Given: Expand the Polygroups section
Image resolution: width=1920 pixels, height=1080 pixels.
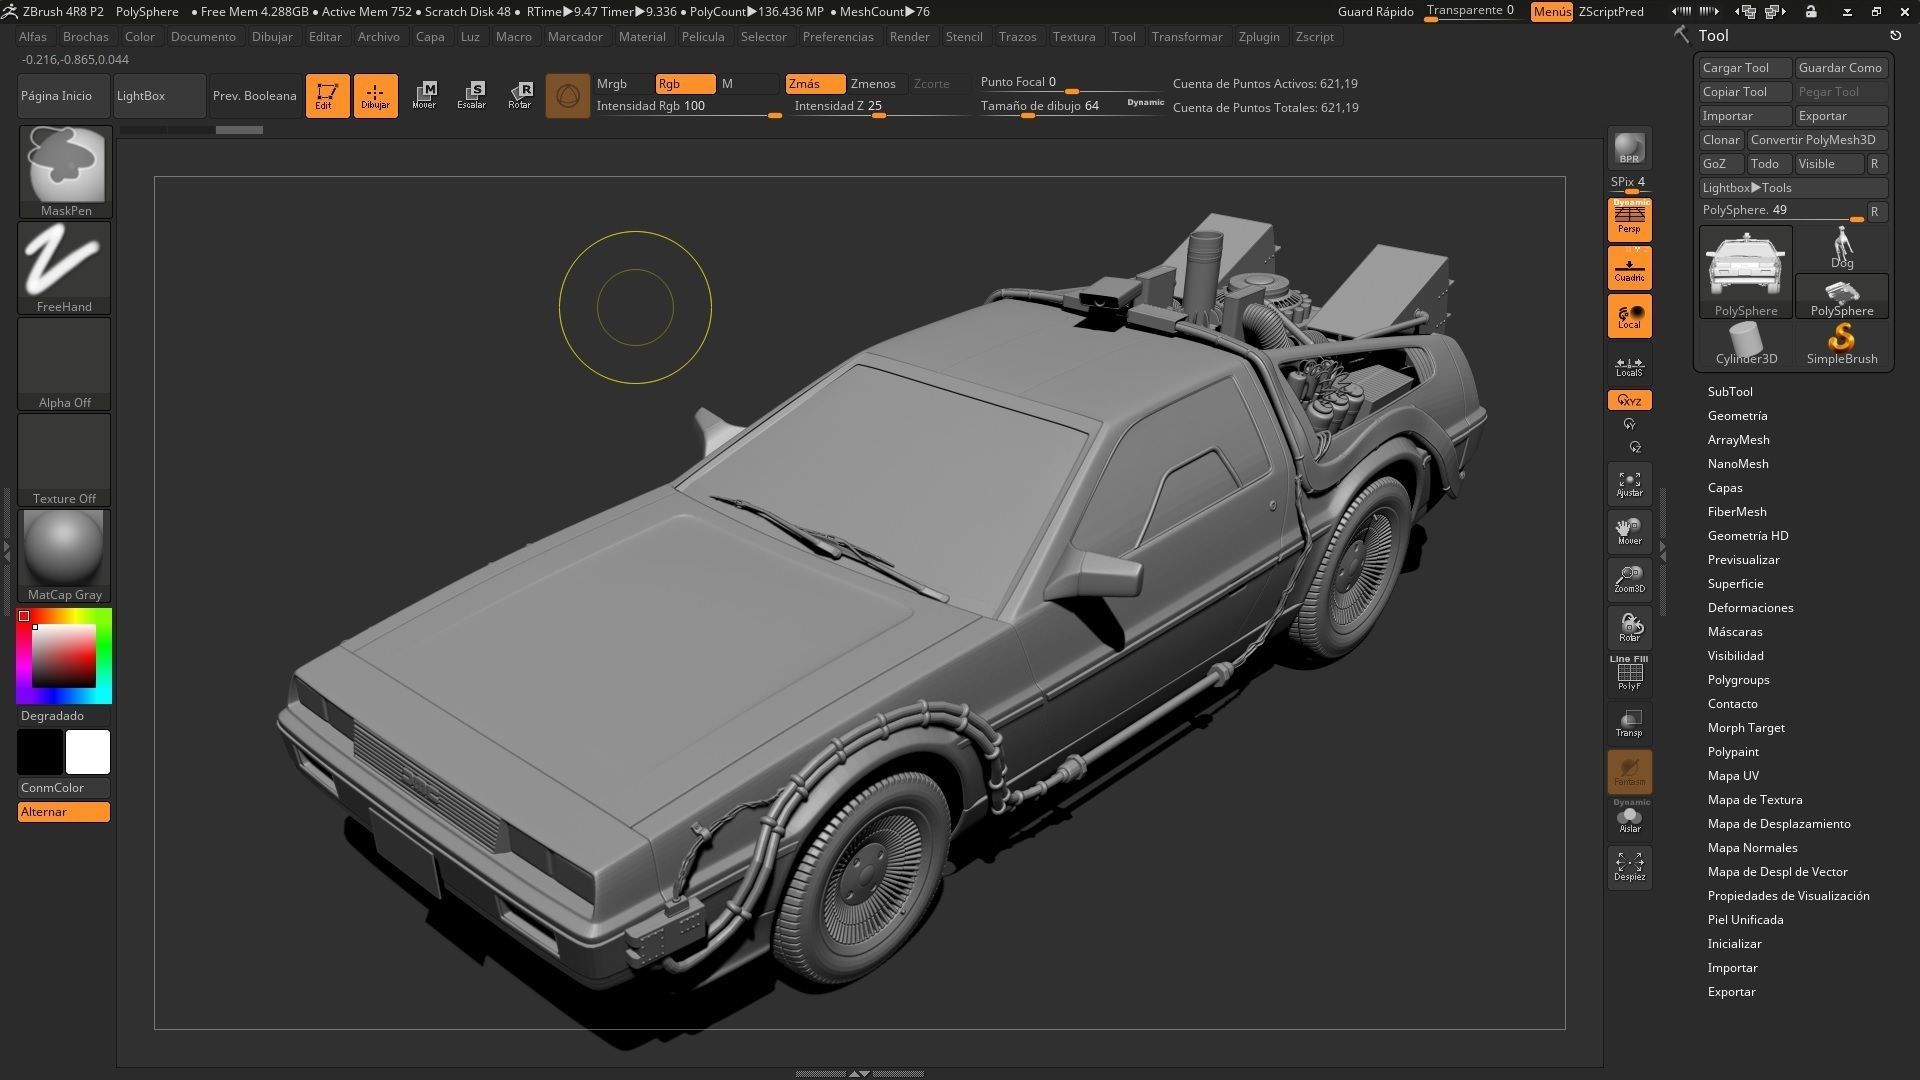Looking at the screenshot, I should pyautogui.click(x=1739, y=680).
